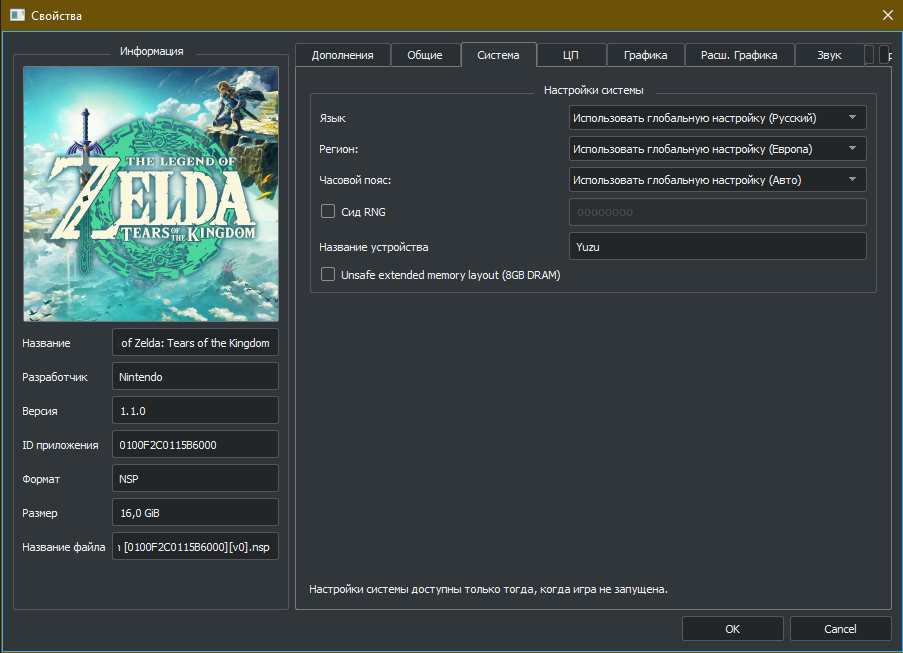Screen dimensions: 903x653
Task: Click the ID приложения label
Action: (x=60, y=445)
